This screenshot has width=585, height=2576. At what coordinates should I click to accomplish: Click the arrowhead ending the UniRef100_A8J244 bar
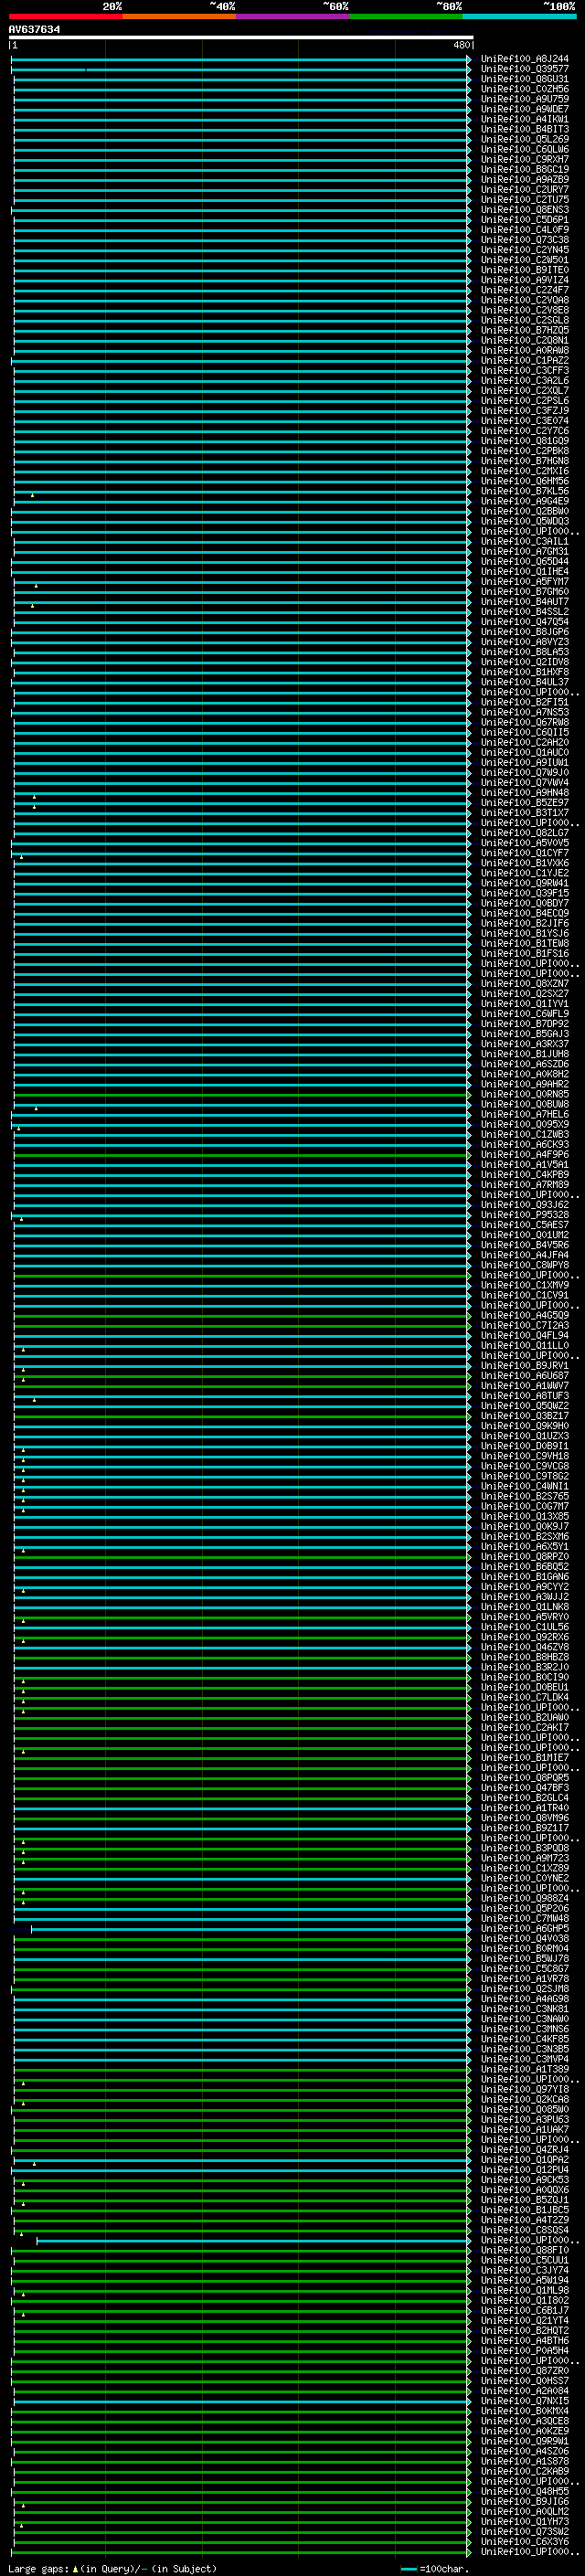[469, 59]
